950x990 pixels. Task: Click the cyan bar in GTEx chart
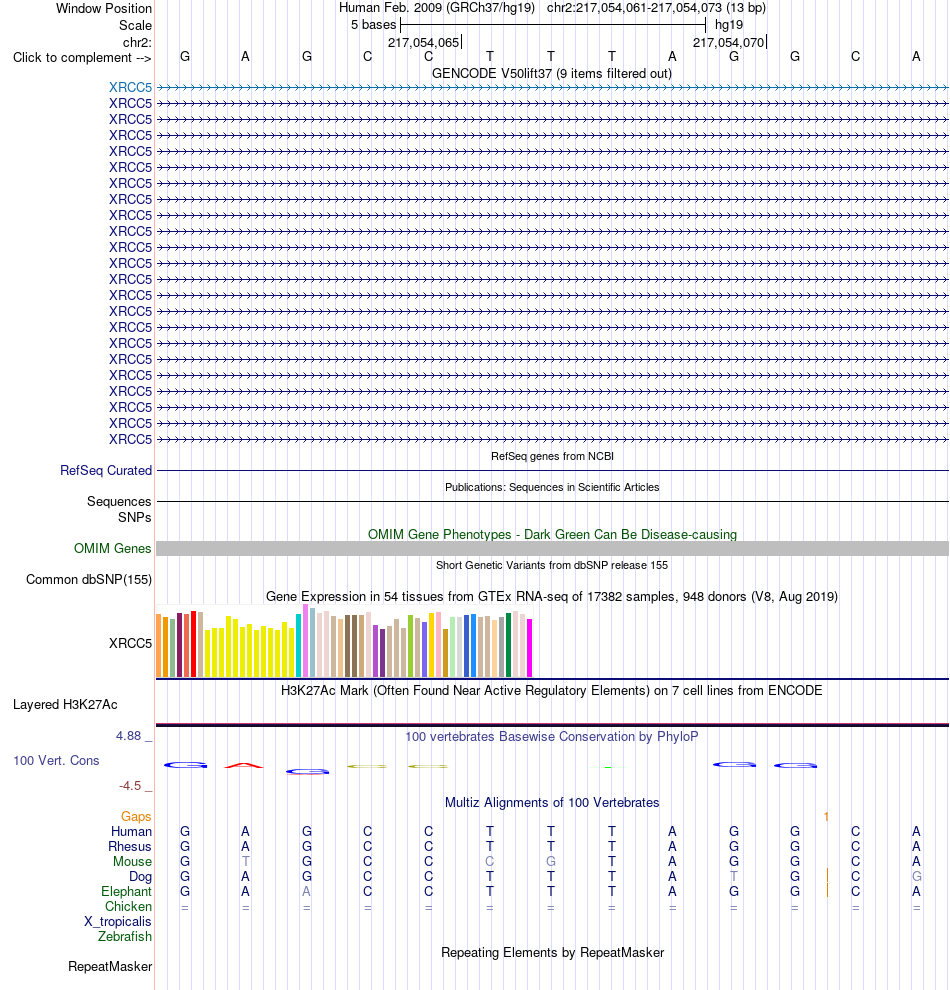pyautogui.click(x=299, y=645)
